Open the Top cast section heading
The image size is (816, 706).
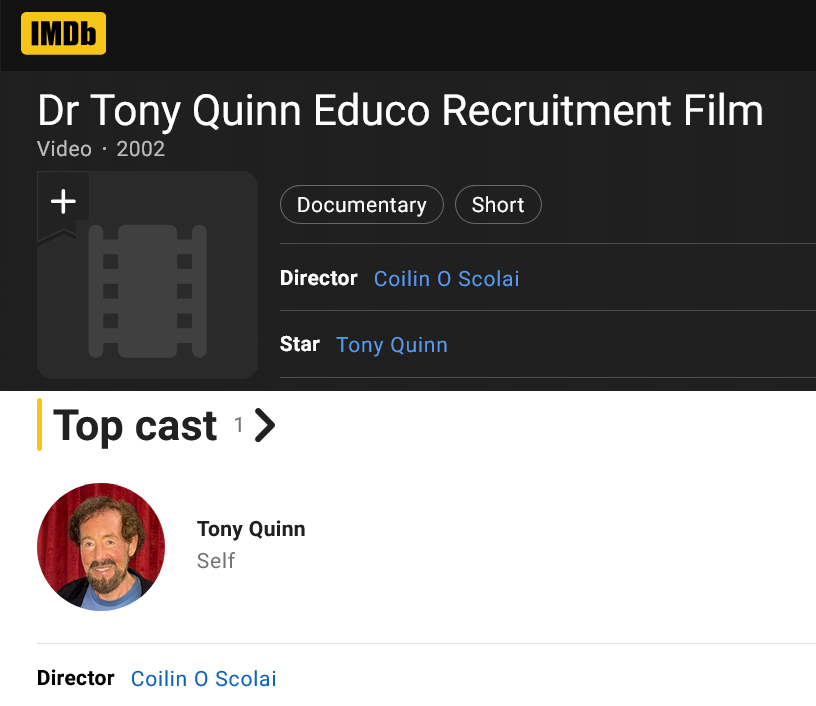[x=135, y=426]
